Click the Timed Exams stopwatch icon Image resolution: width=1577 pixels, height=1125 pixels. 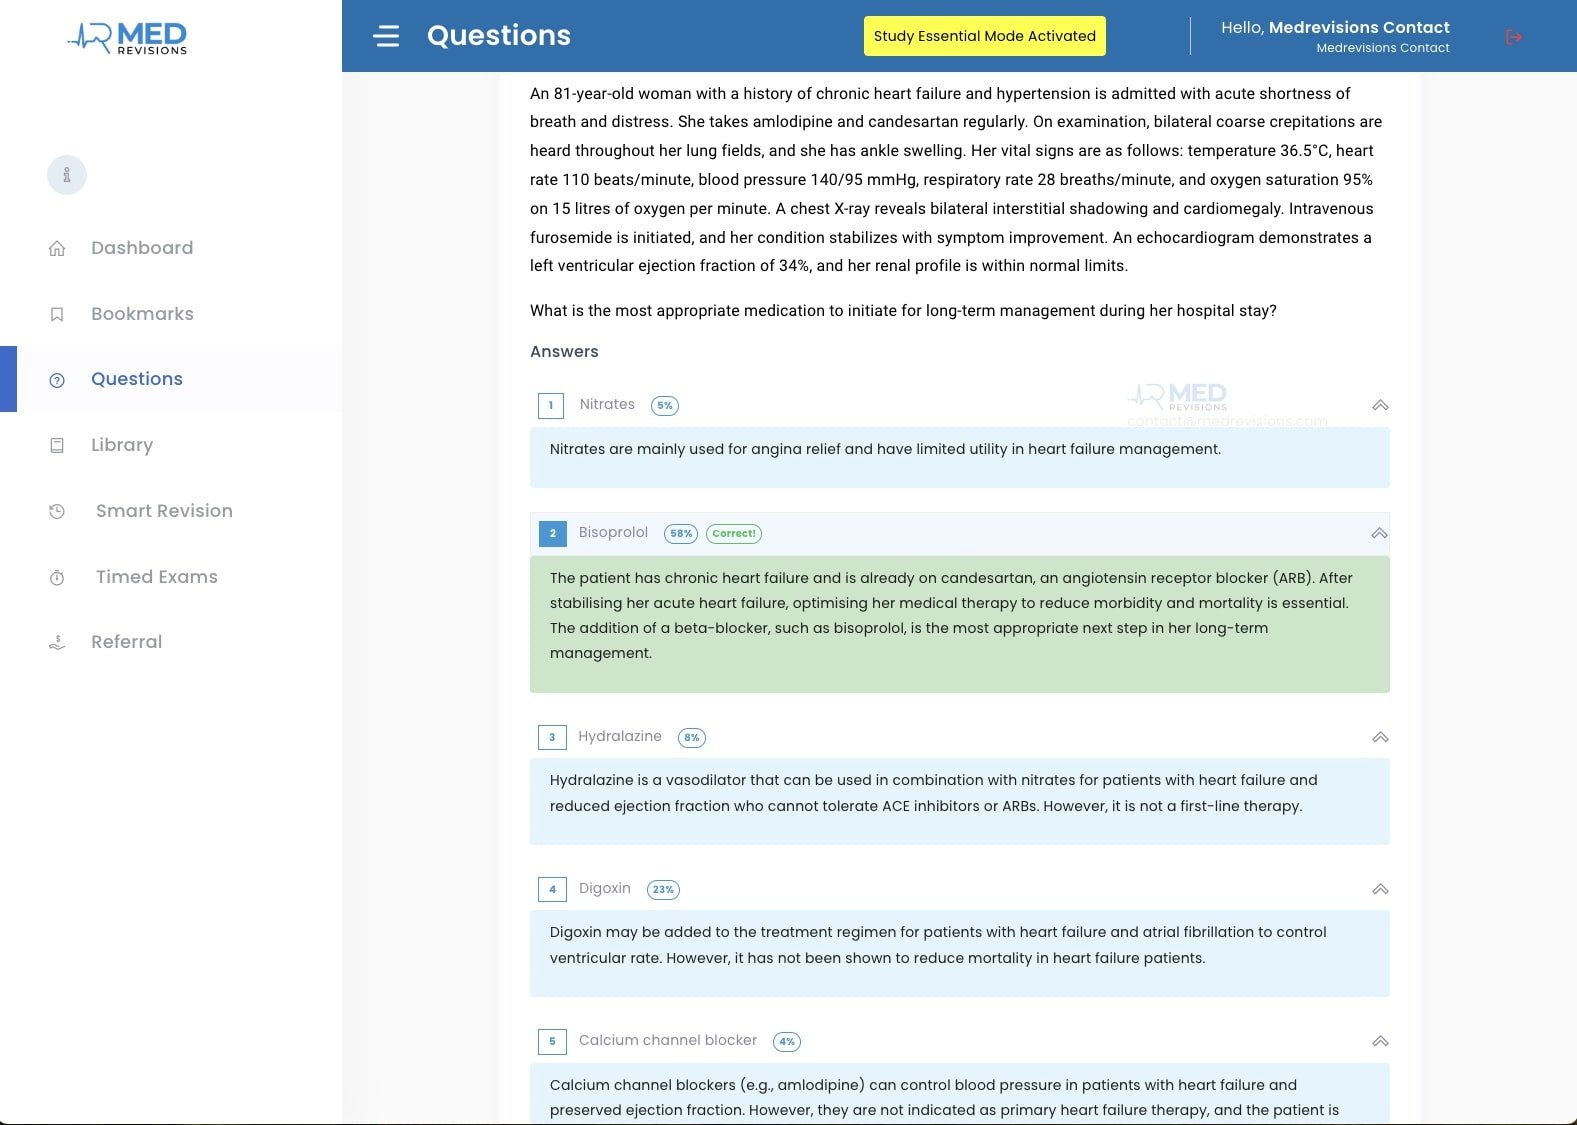point(57,577)
